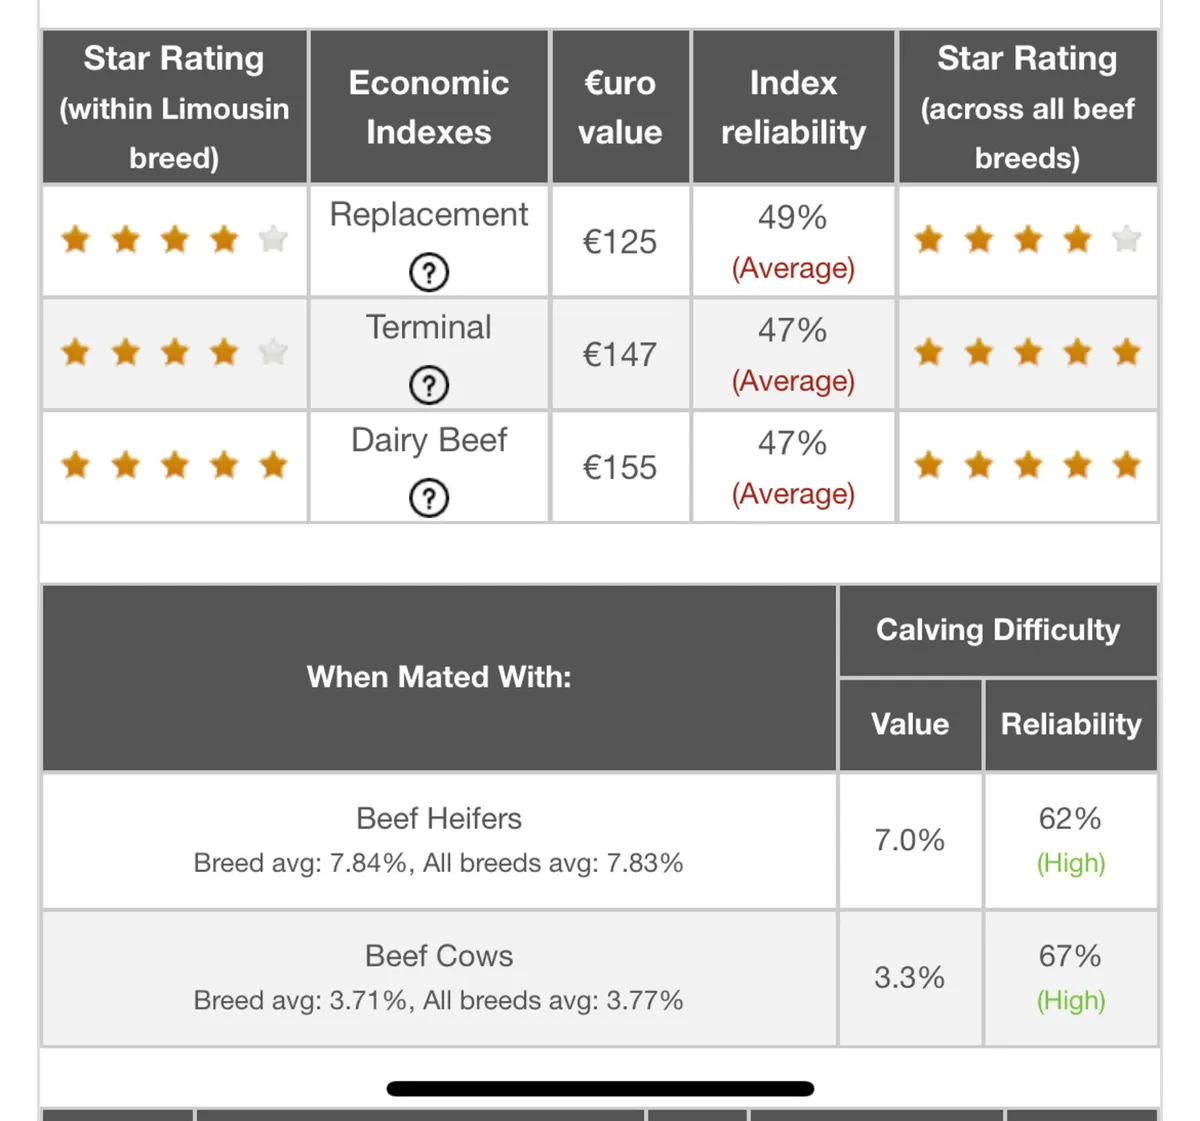Click Replacement across-breeds star rating
The width and height of the screenshot is (1200, 1121).
click(x=1027, y=240)
